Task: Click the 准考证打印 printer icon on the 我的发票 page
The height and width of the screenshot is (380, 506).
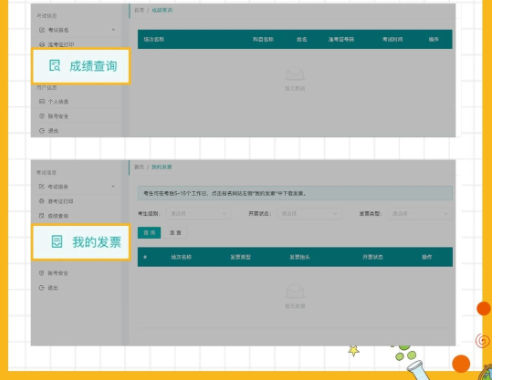Action: [x=41, y=201]
